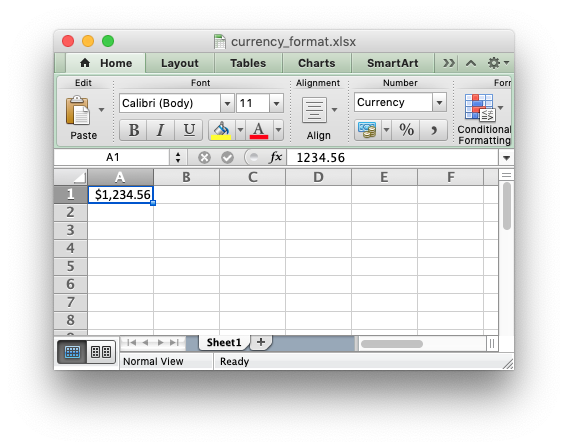
Task: Toggle Underline formatting
Action: (x=189, y=130)
